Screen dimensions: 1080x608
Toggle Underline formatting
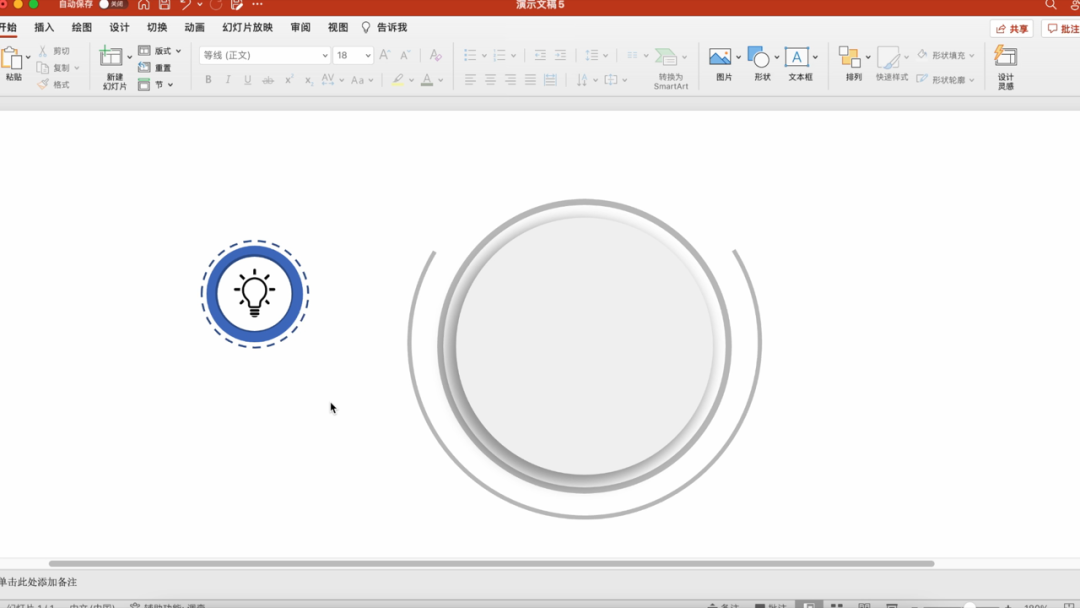247,80
